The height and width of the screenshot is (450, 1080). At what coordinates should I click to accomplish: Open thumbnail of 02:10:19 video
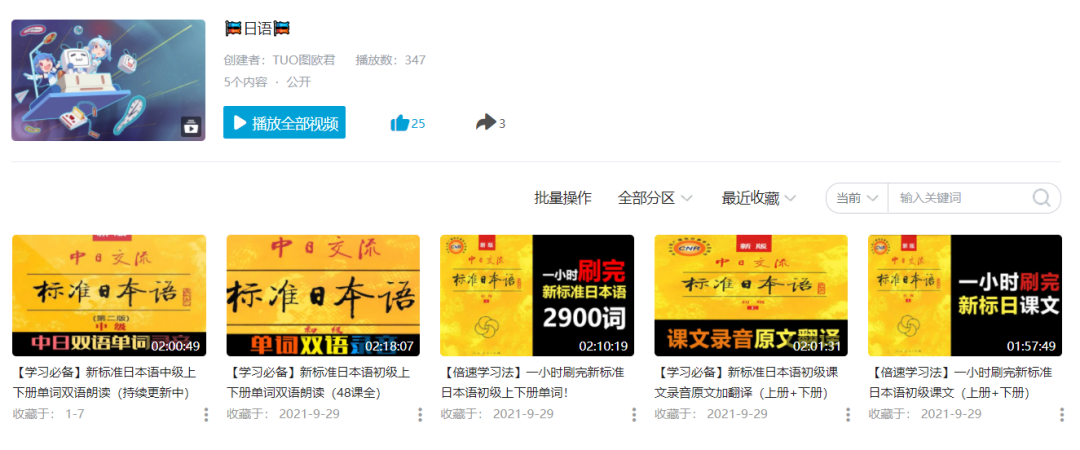tap(537, 296)
